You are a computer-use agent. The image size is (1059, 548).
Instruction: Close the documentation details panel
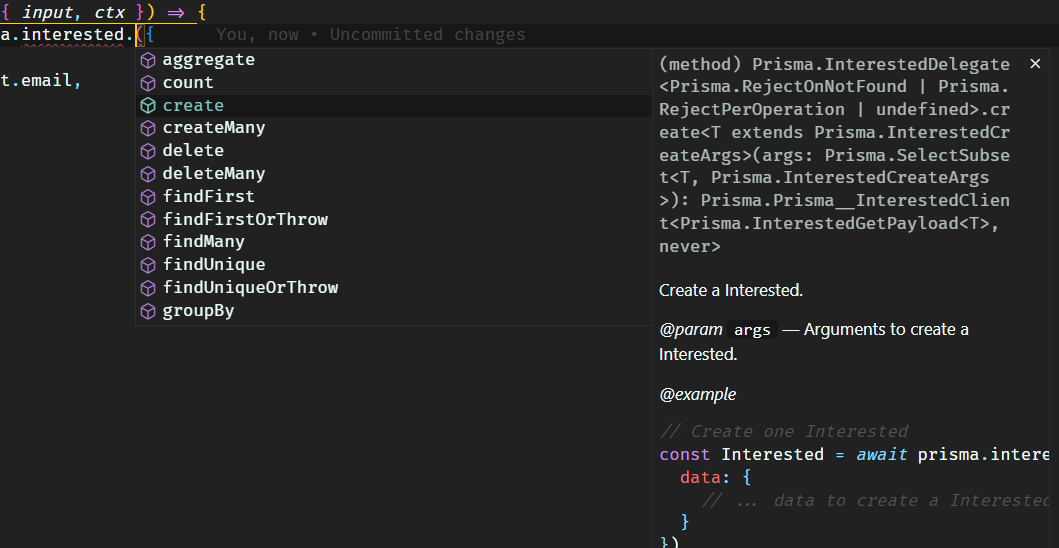pos(1035,64)
